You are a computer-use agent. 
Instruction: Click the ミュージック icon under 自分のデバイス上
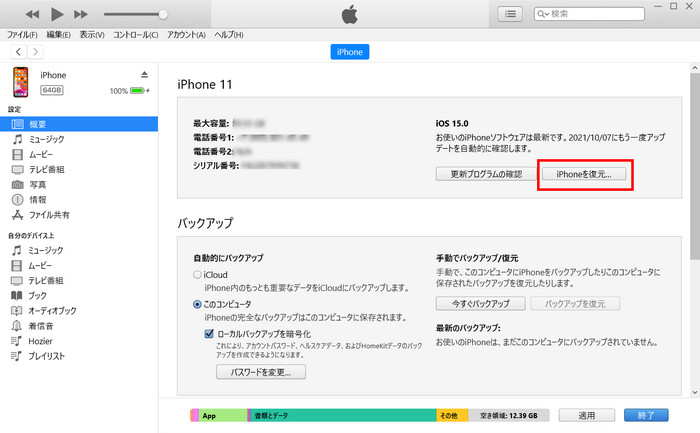17,250
